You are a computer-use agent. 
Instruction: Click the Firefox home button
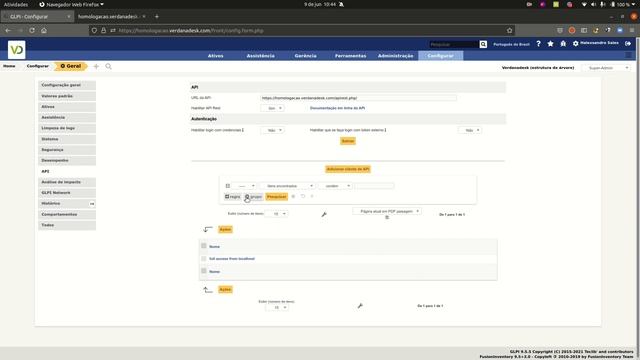[x=44, y=30]
